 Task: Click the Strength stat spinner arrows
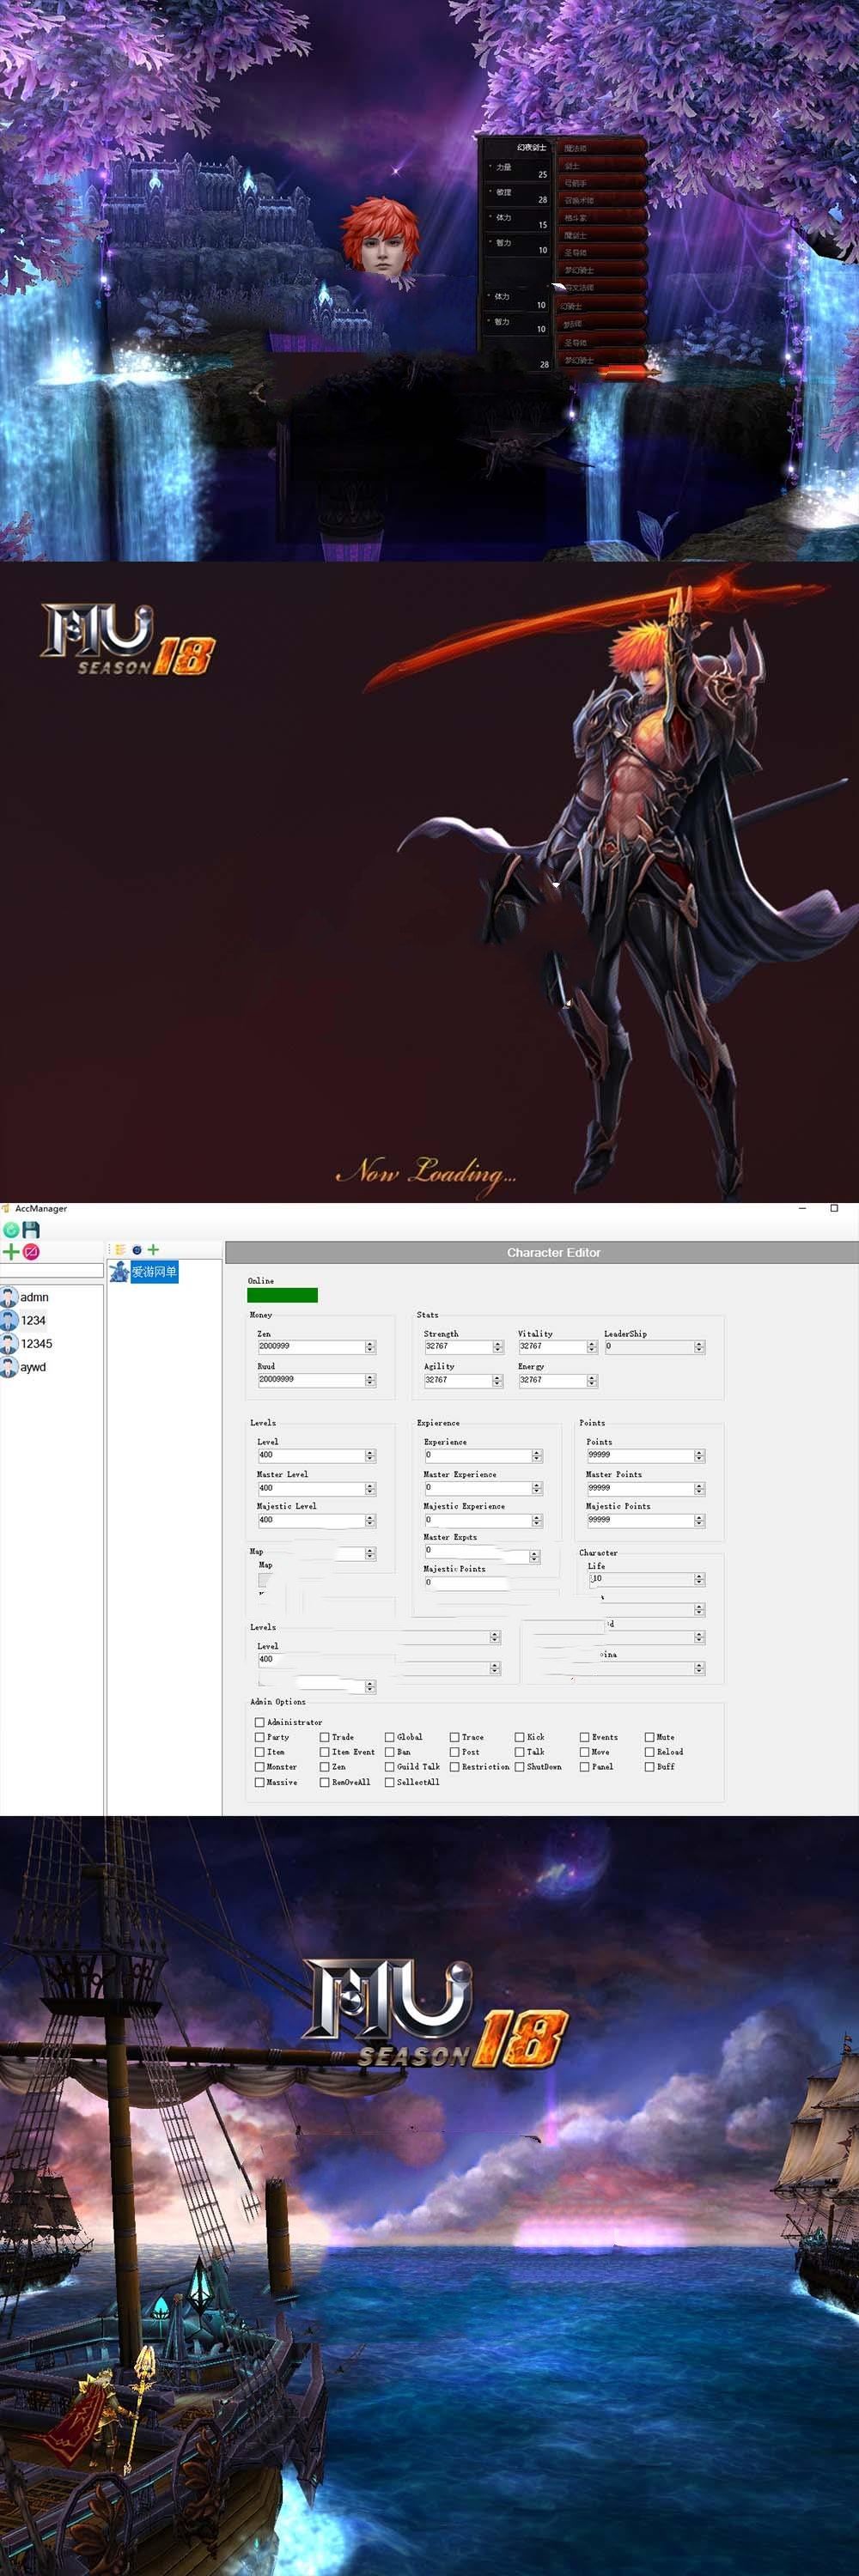(x=498, y=1347)
